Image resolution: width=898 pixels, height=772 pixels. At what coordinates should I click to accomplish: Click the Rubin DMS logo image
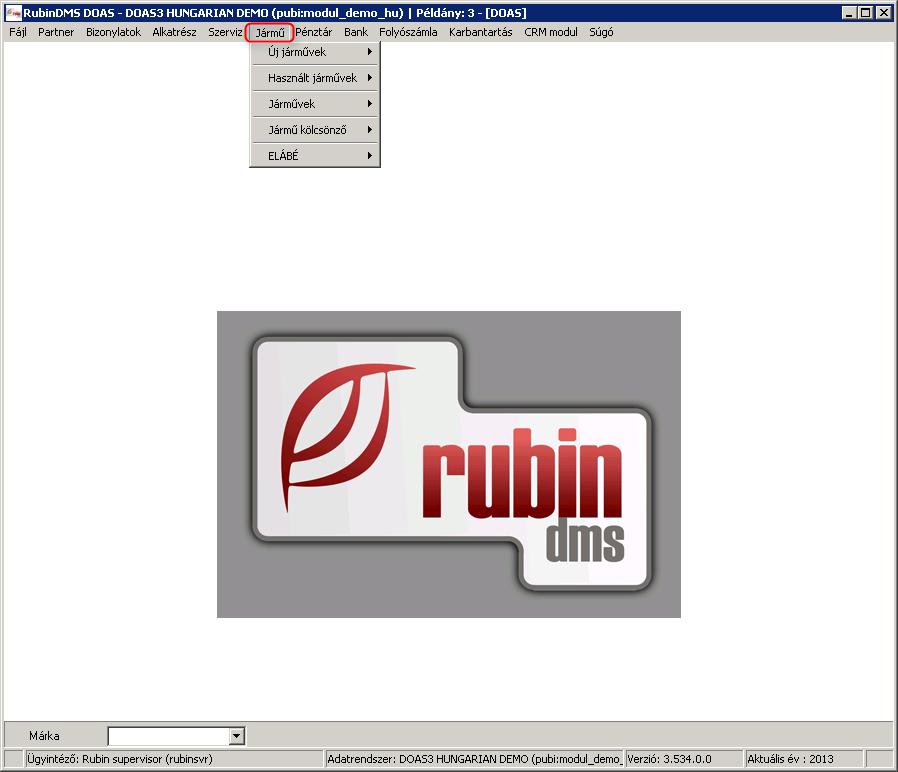(449, 464)
